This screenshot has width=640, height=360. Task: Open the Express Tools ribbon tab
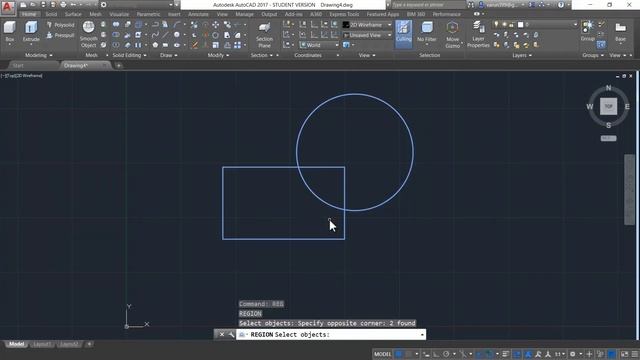coord(344,14)
